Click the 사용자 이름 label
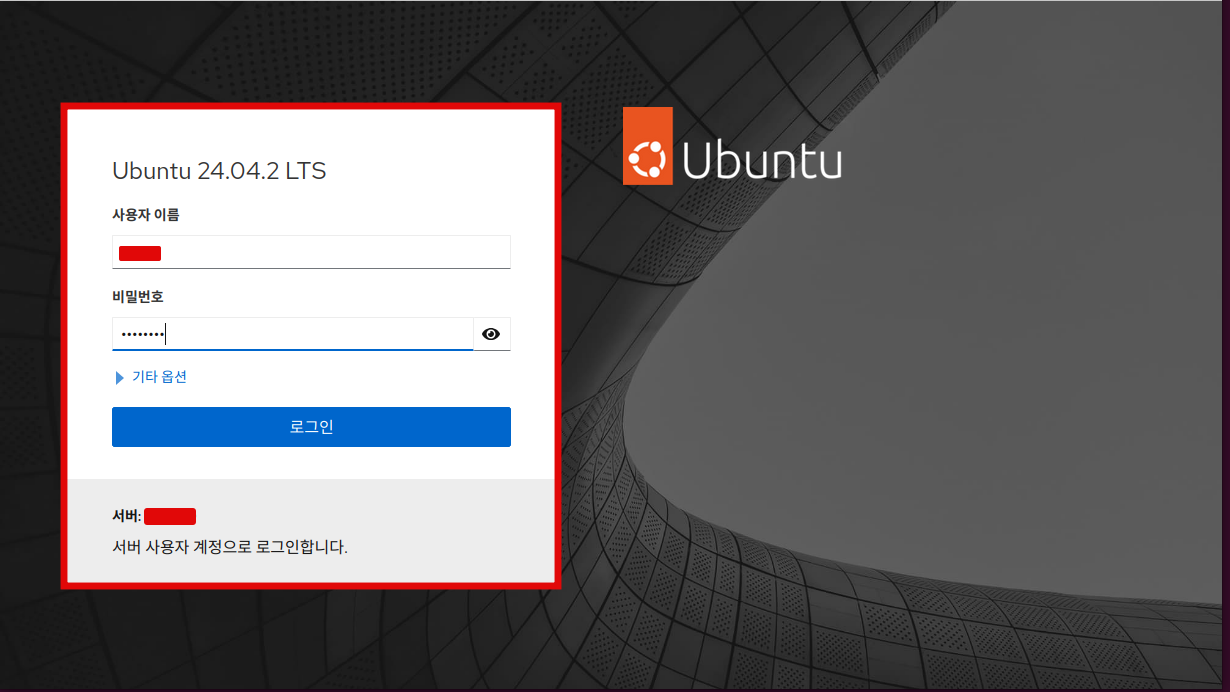Screen dimensions: 1230x692 coord(146,214)
